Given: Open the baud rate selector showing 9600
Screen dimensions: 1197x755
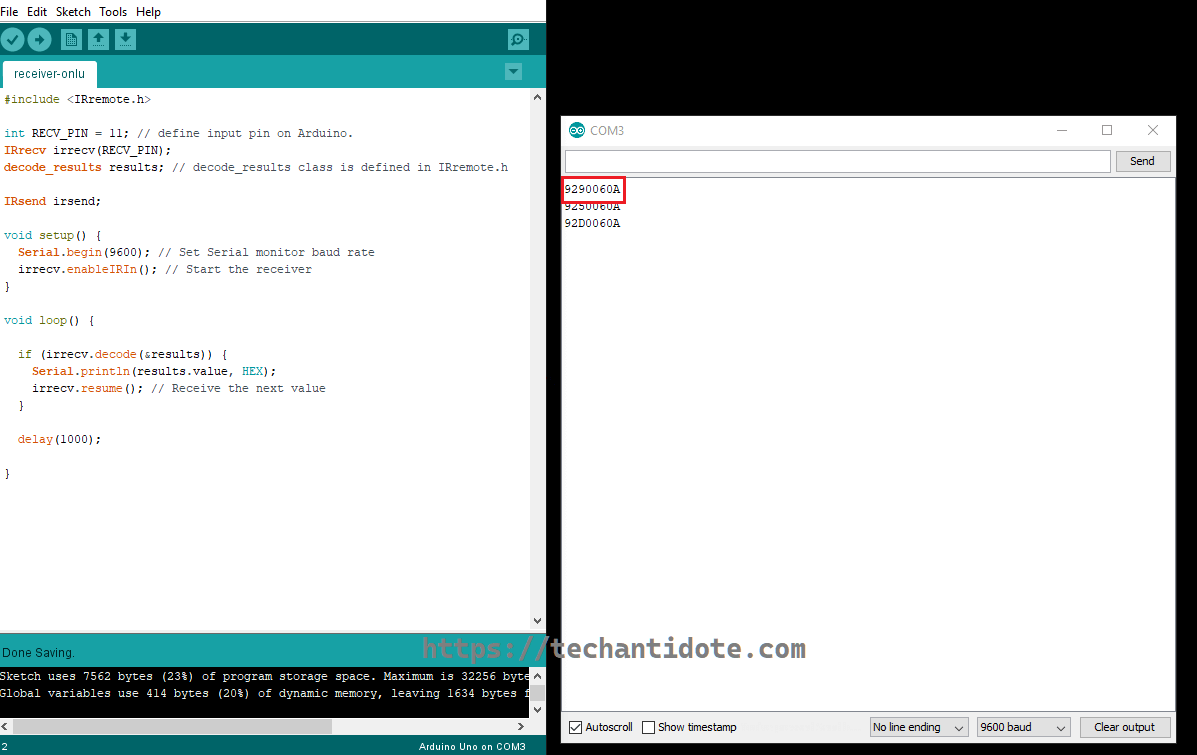Looking at the screenshot, I should coord(1023,727).
